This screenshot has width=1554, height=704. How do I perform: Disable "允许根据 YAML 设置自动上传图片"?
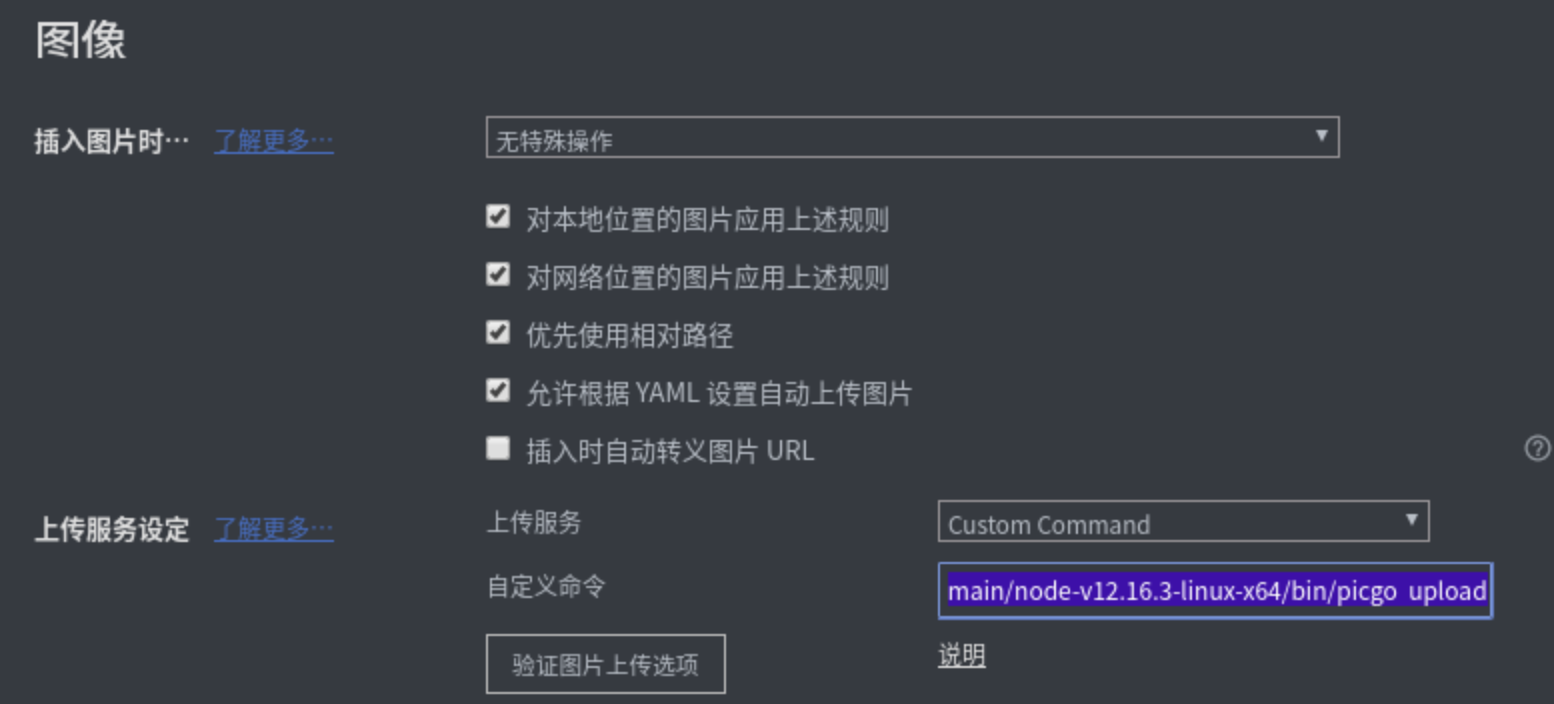pyautogui.click(x=497, y=390)
